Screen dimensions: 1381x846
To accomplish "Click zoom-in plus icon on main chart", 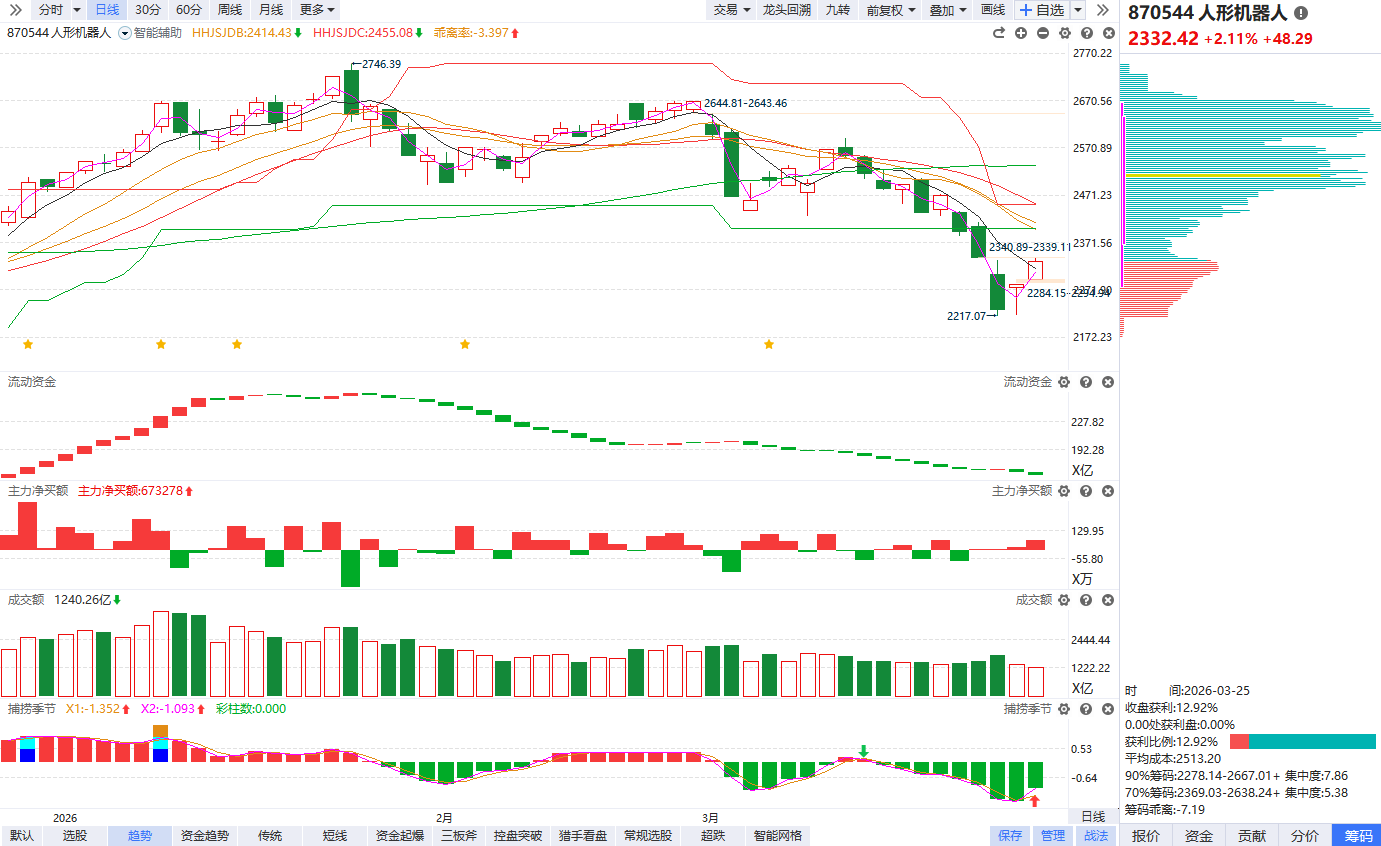I will click(x=1021, y=33).
